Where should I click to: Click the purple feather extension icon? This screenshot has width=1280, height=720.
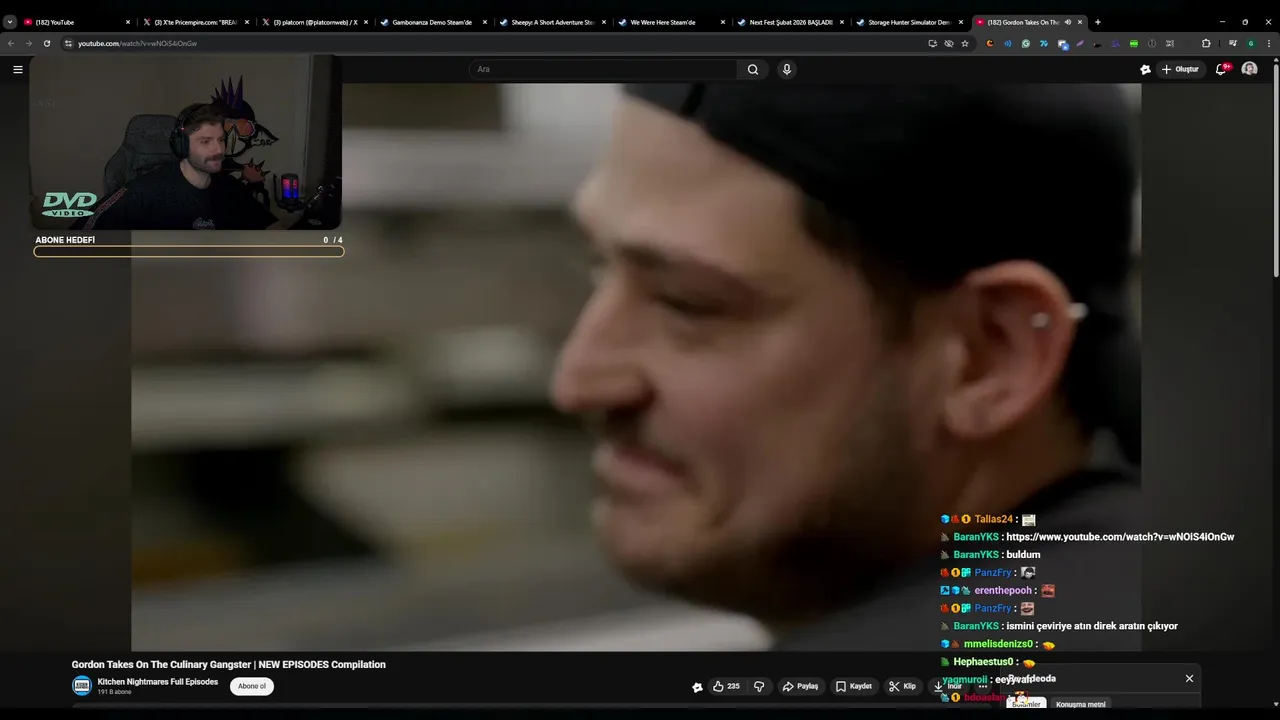[x=1080, y=43]
